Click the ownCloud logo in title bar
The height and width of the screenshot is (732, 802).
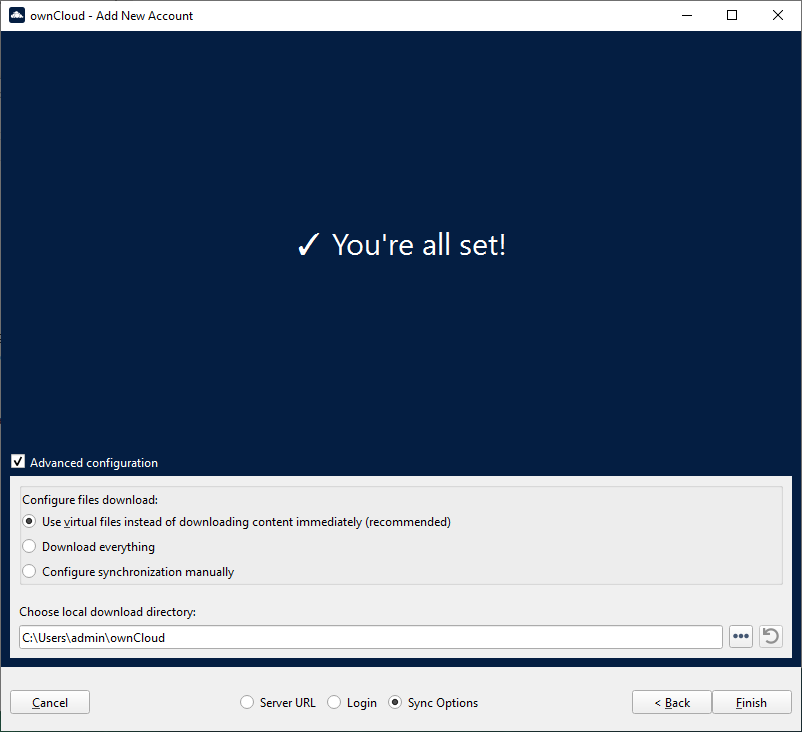pos(17,15)
